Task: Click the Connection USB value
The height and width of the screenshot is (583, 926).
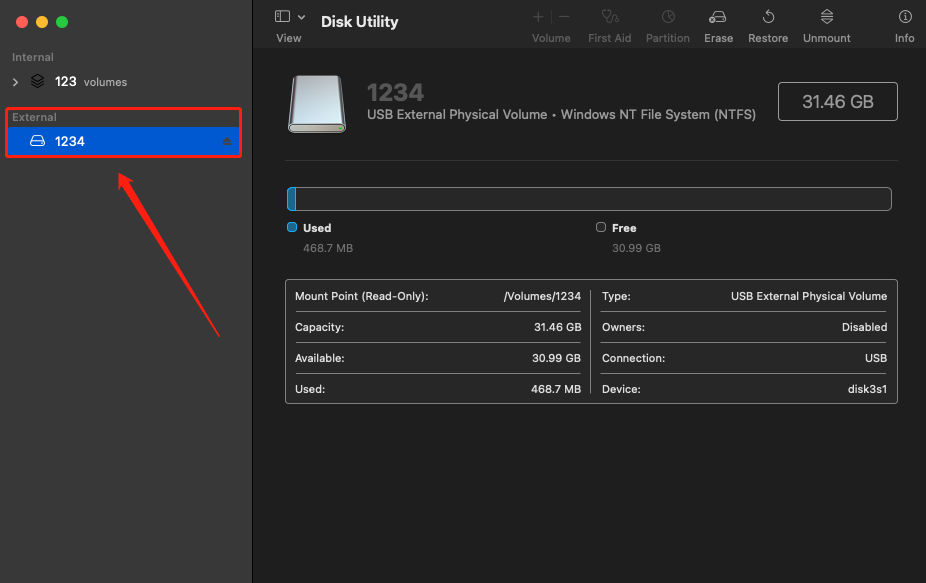Action: pos(876,358)
